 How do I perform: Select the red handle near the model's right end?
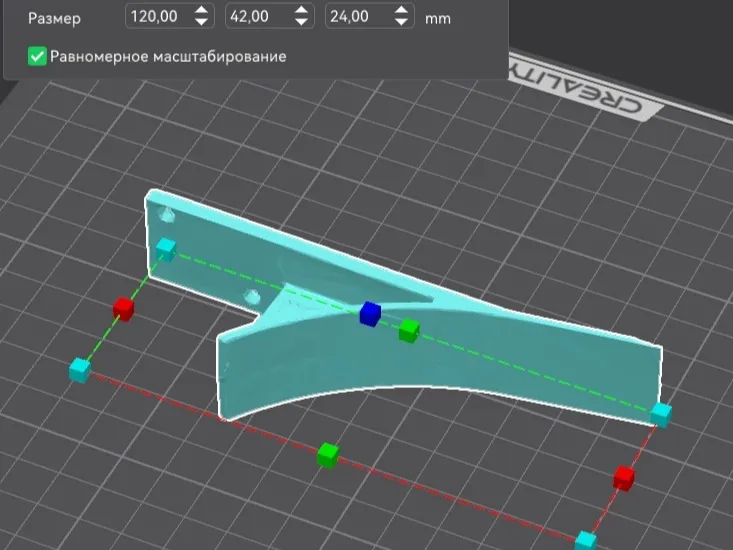point(624,478)
